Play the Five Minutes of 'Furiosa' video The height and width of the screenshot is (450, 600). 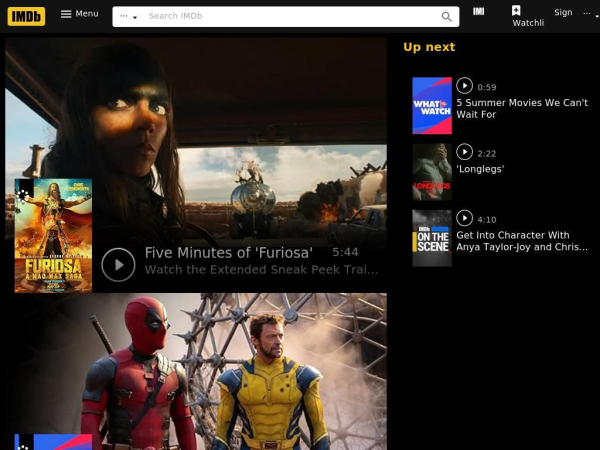point(118,265)
